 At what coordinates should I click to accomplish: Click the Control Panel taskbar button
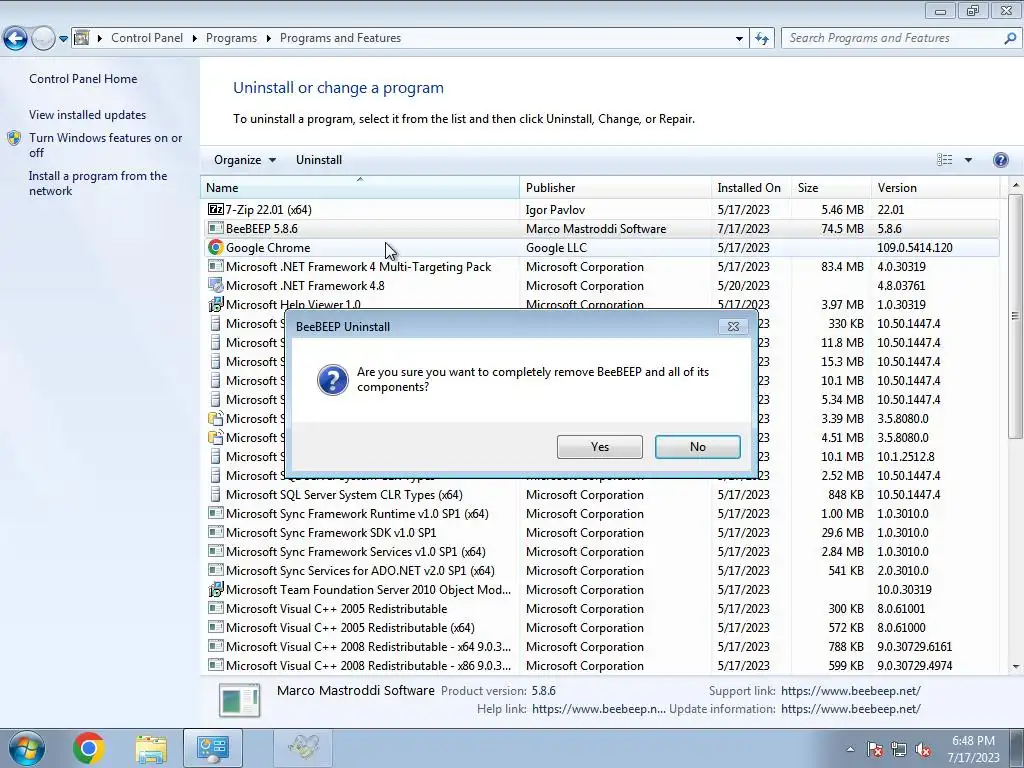[x=213, y=748]
